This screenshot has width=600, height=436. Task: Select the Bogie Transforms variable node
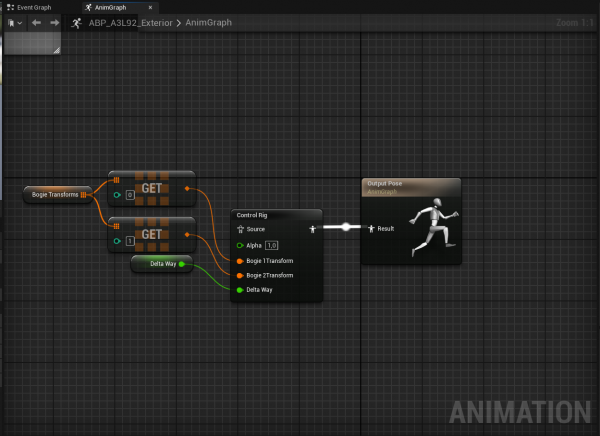point(52,194)
